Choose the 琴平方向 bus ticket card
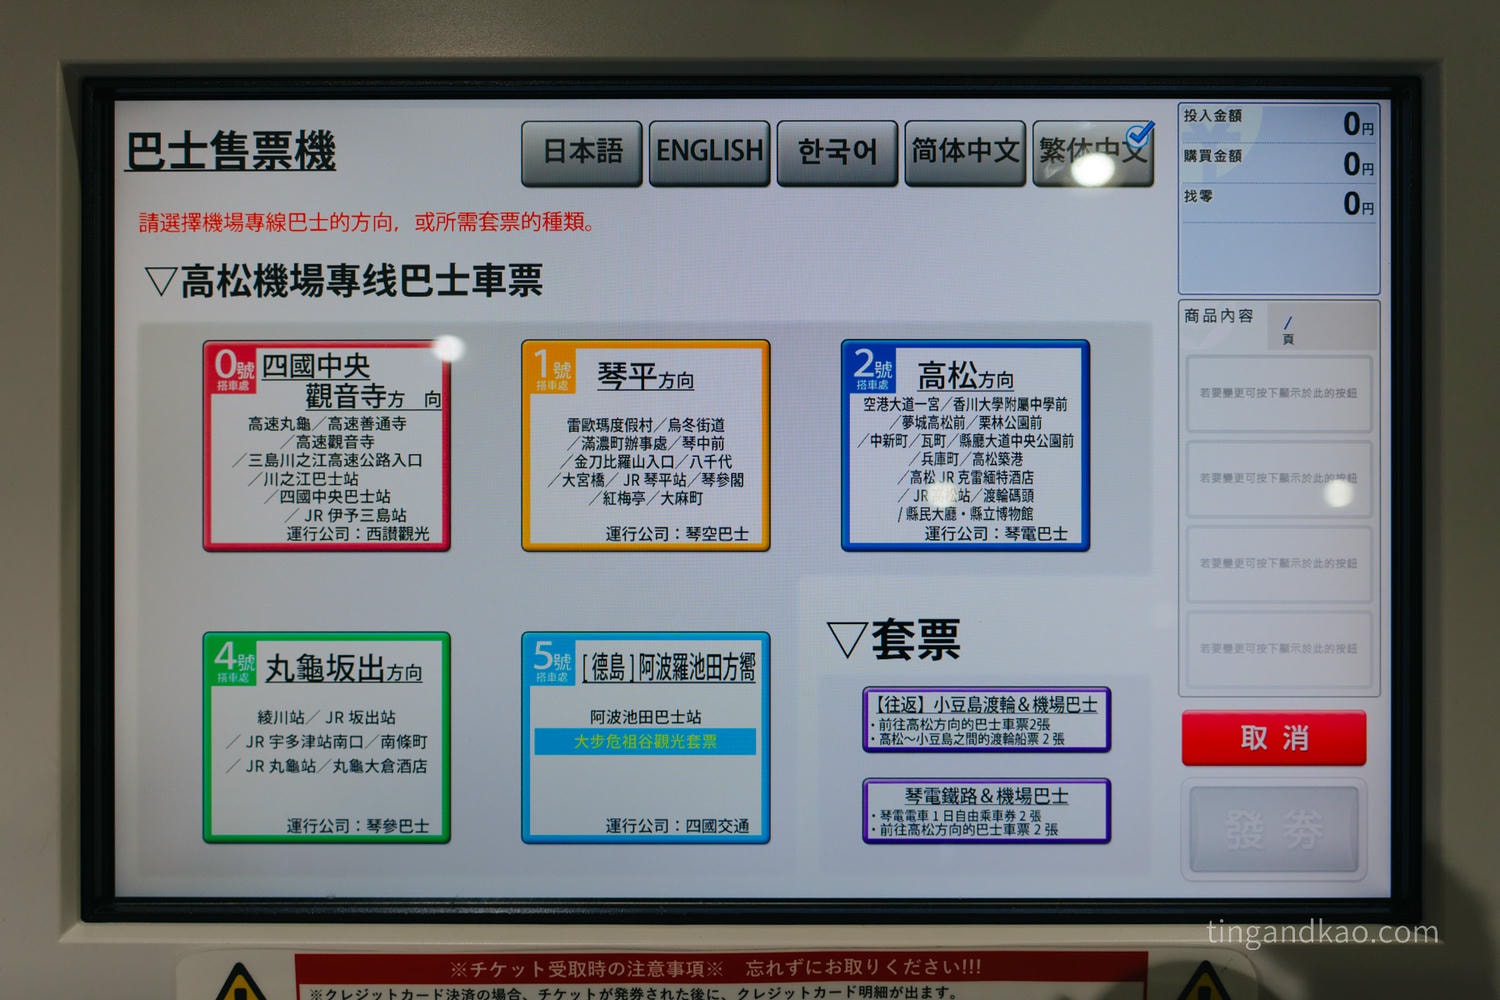 (646, 446)
